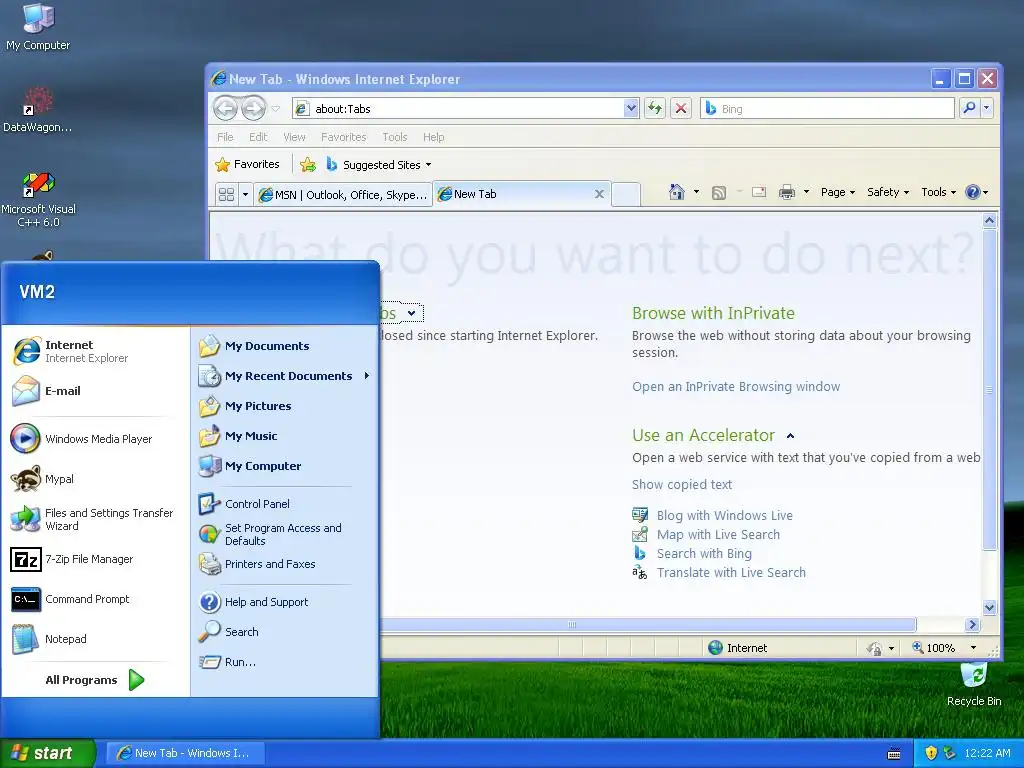1024x768 pixels.
Task: Click Translate with Live Search link
Action: click(x=731, y=572)
